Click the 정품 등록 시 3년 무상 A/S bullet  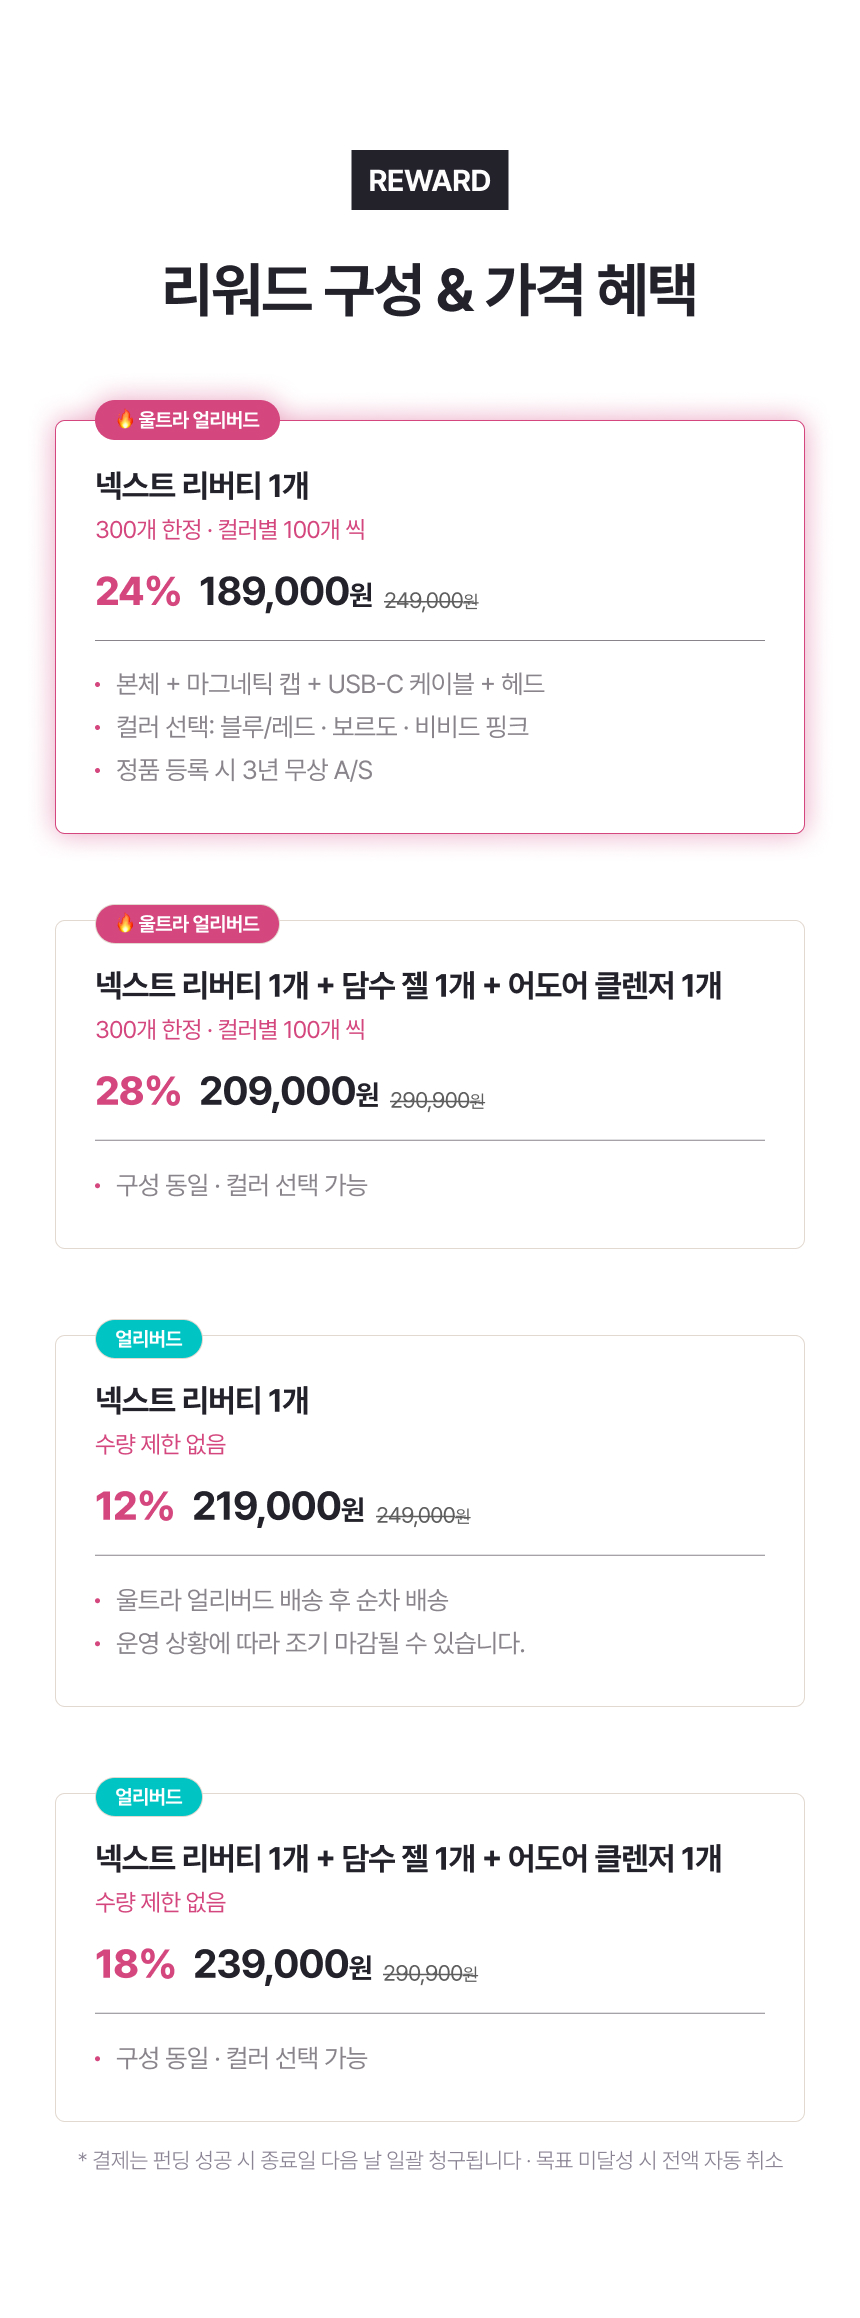coord(244,770)
